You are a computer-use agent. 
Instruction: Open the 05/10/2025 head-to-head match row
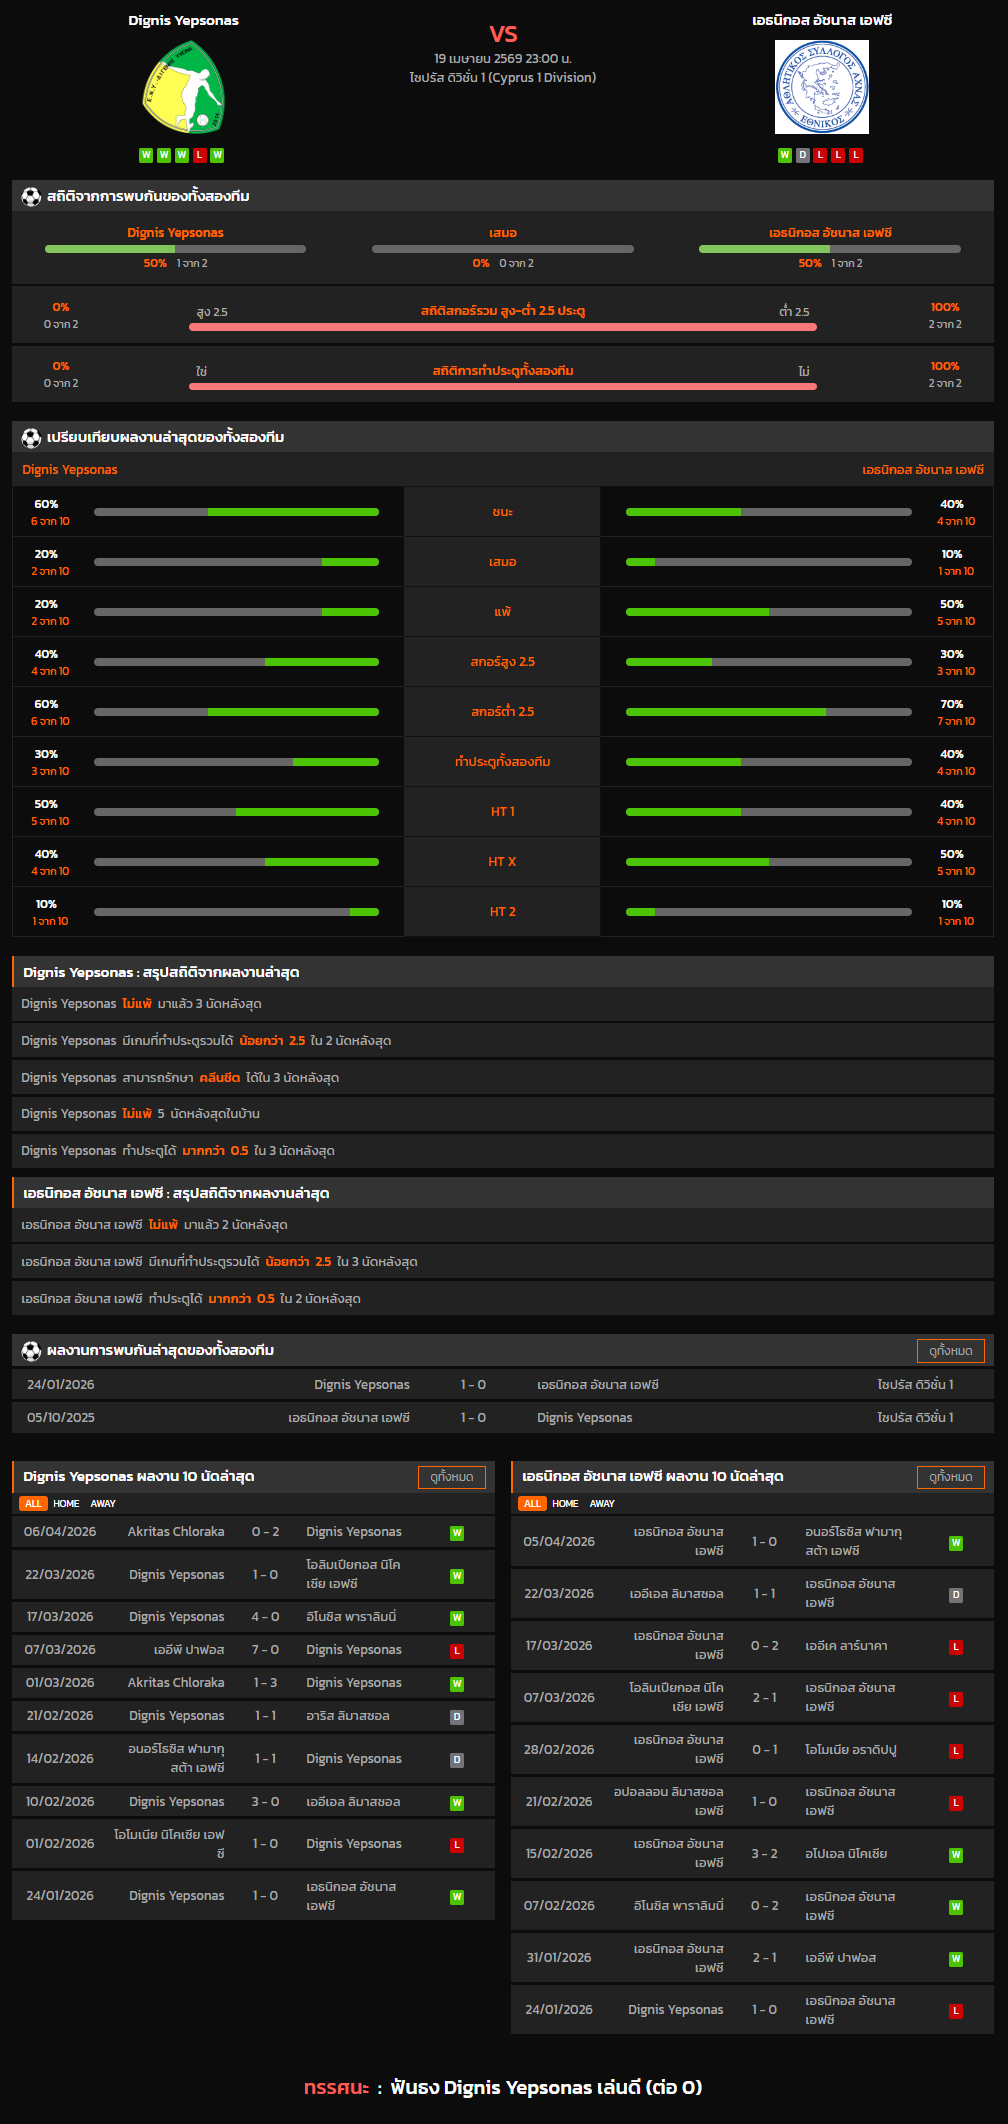click(x=503, y=1418)
